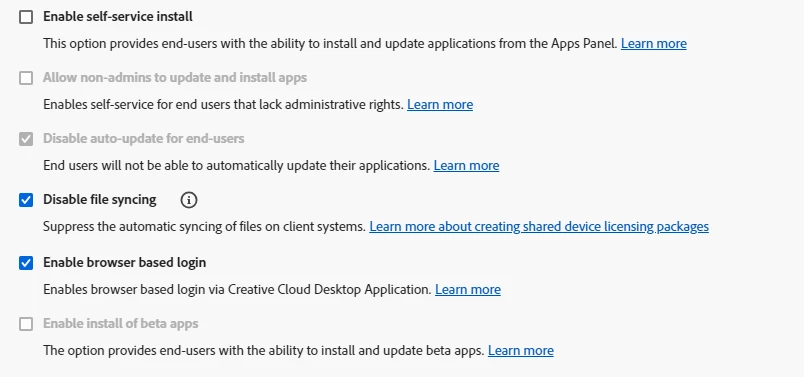Uncheck Disable auto-update for end-users checkbox
The image size is (804, 377).
26,139
